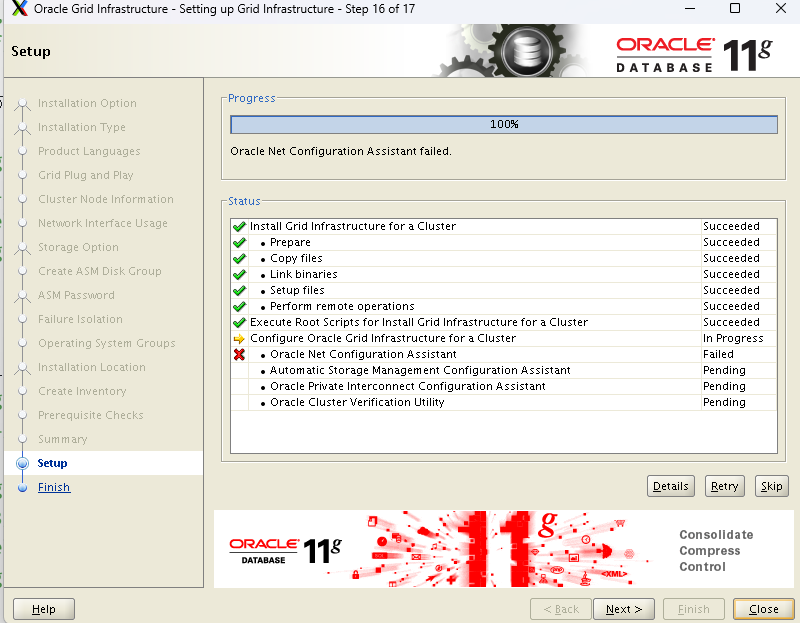Image resolution: width=800 pixels, height=623 pixels.
Task: Click the red X failed icon
Action: [239, 354]
